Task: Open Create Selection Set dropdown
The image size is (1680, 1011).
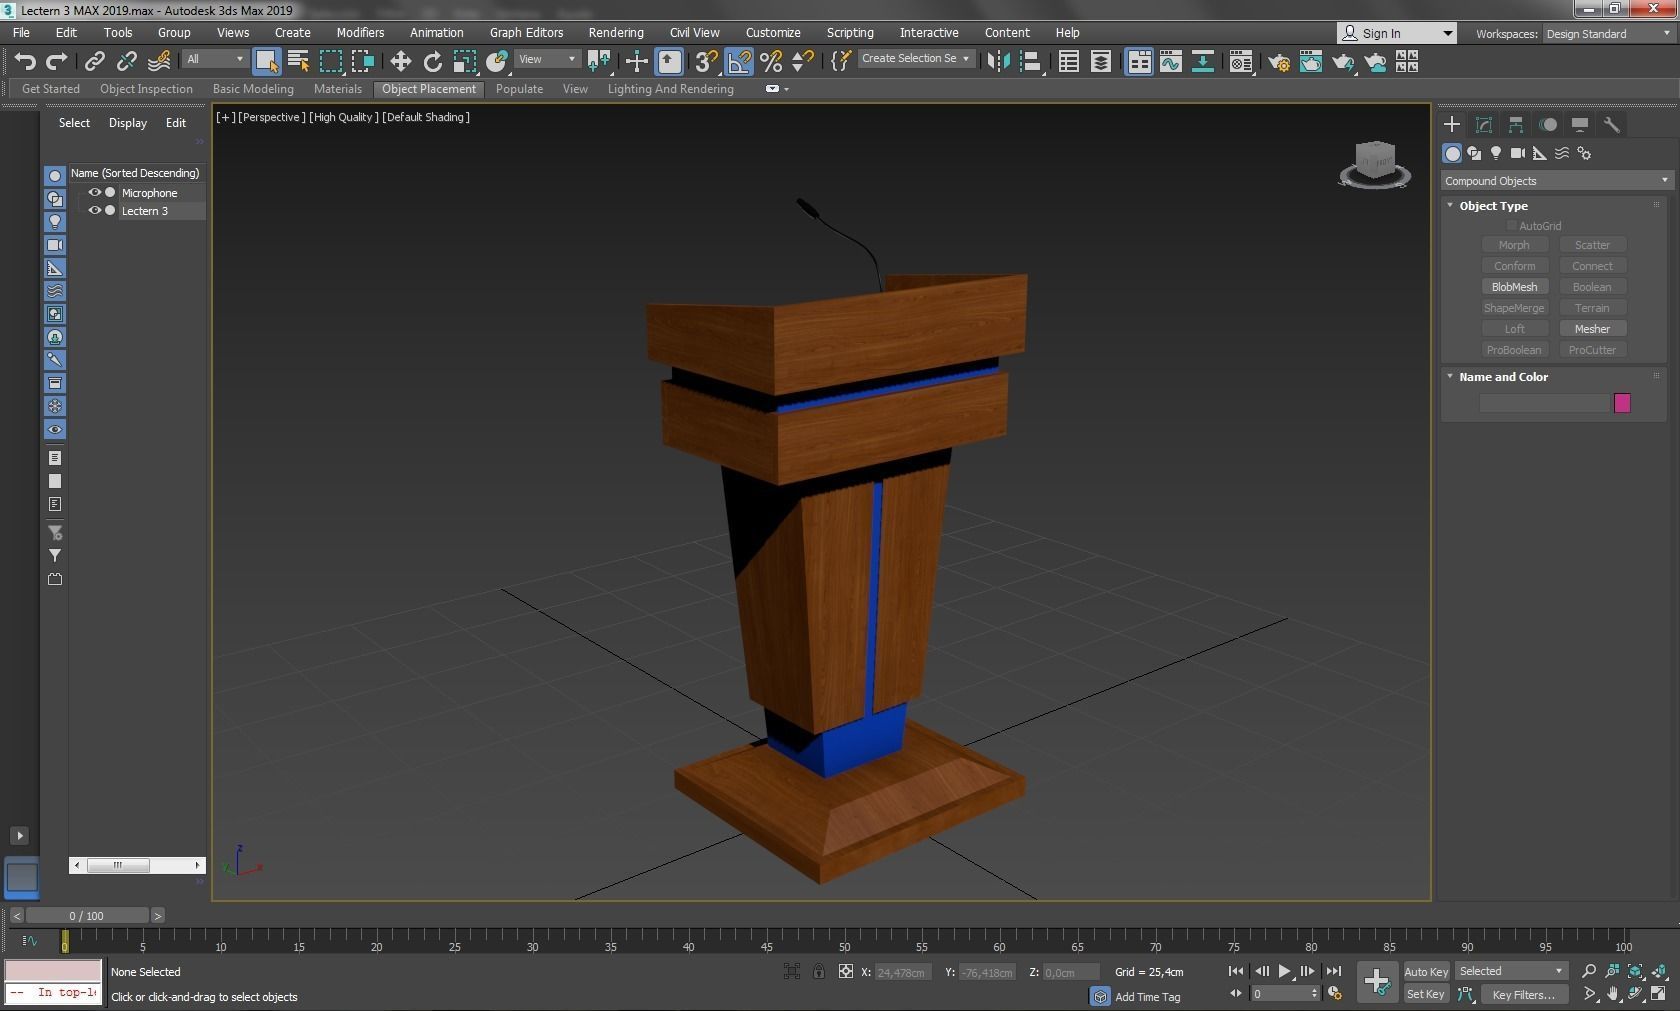Action: (x=916, y=59)
